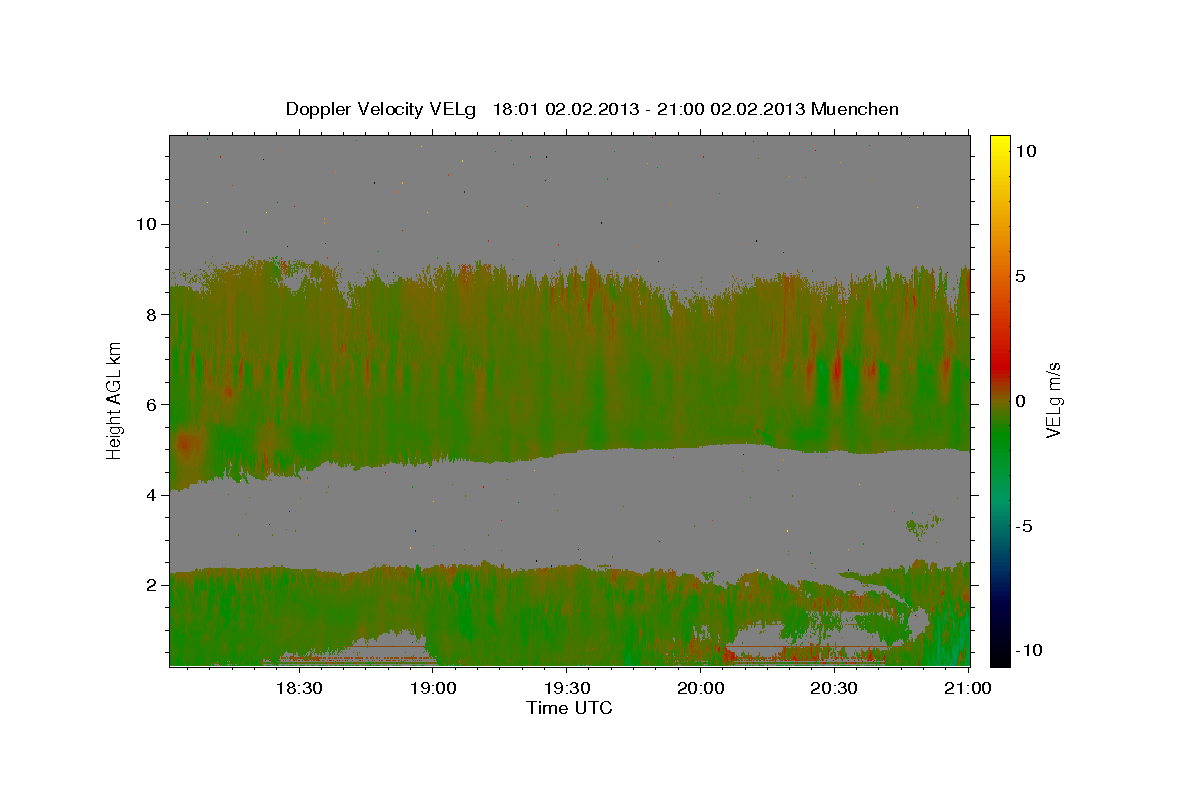
Task: Click the plot title 'Doppler Velocity VELg'
Action: click(380, 109)
